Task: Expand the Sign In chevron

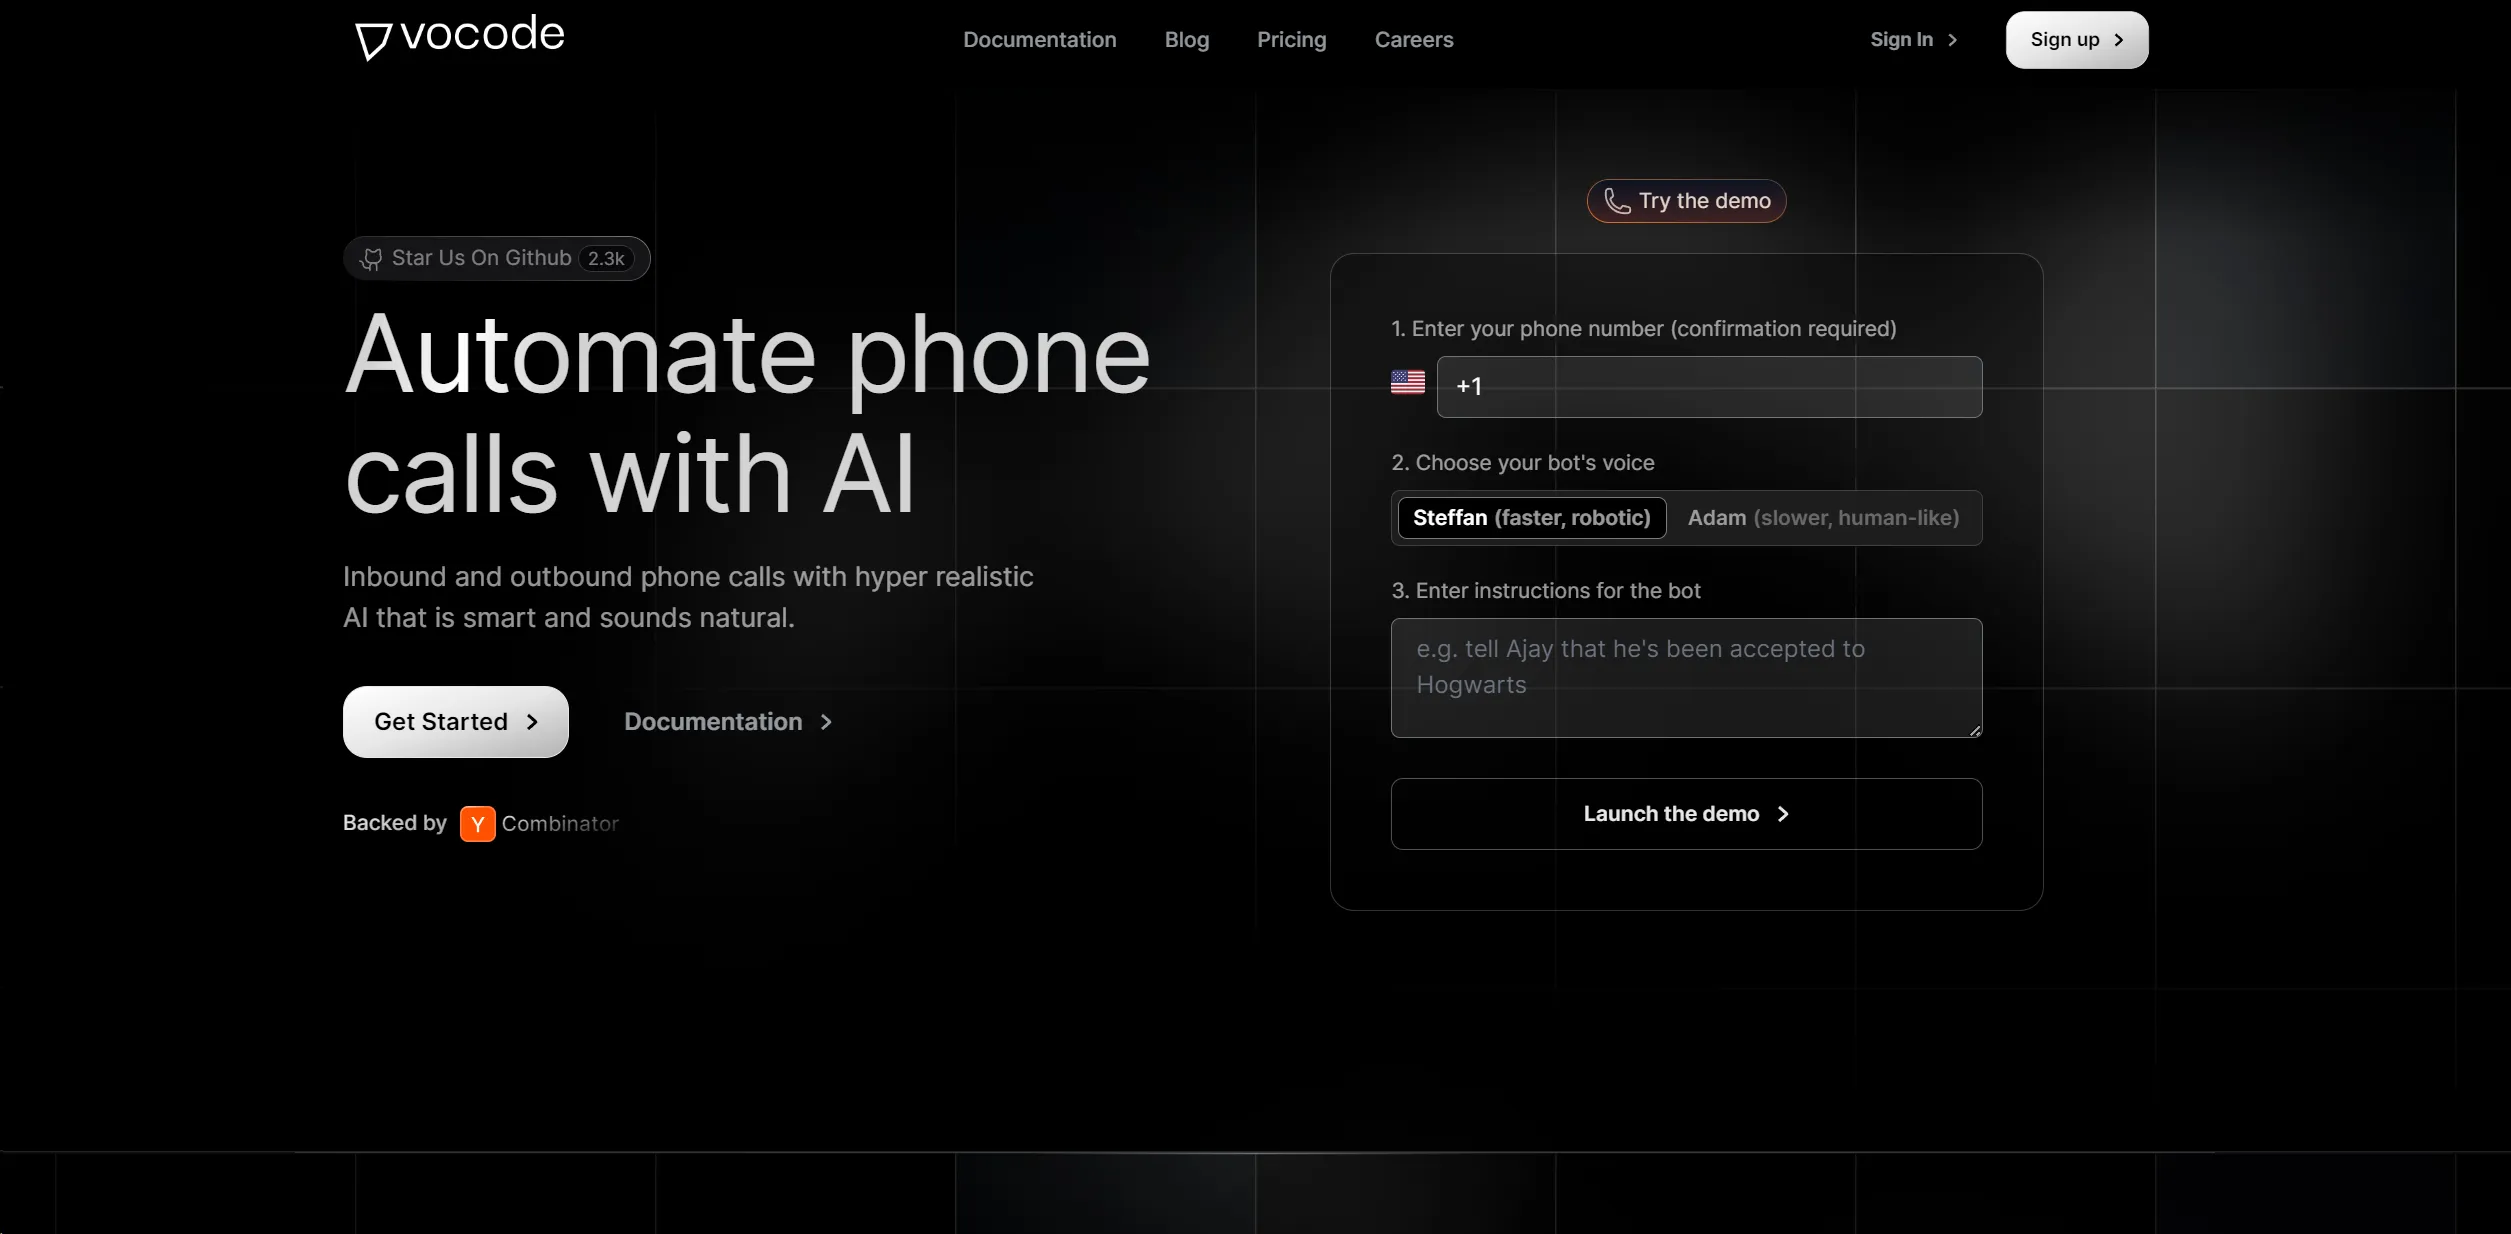Action: 1952,39
